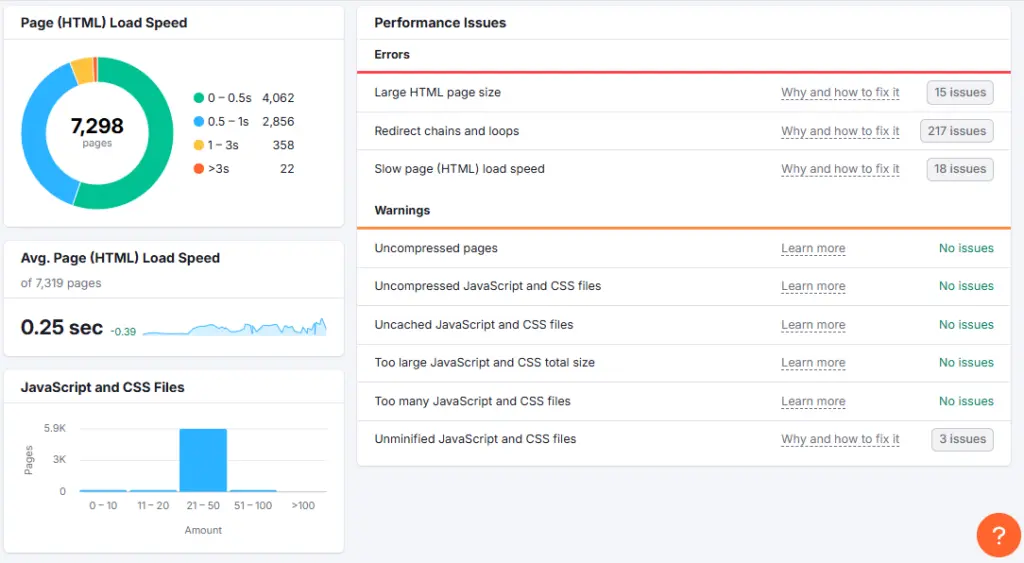This screenshot has width=1024, height=563.
Task: Click the green 0 – 0.5s legend dot
Action: pos(199,98)
